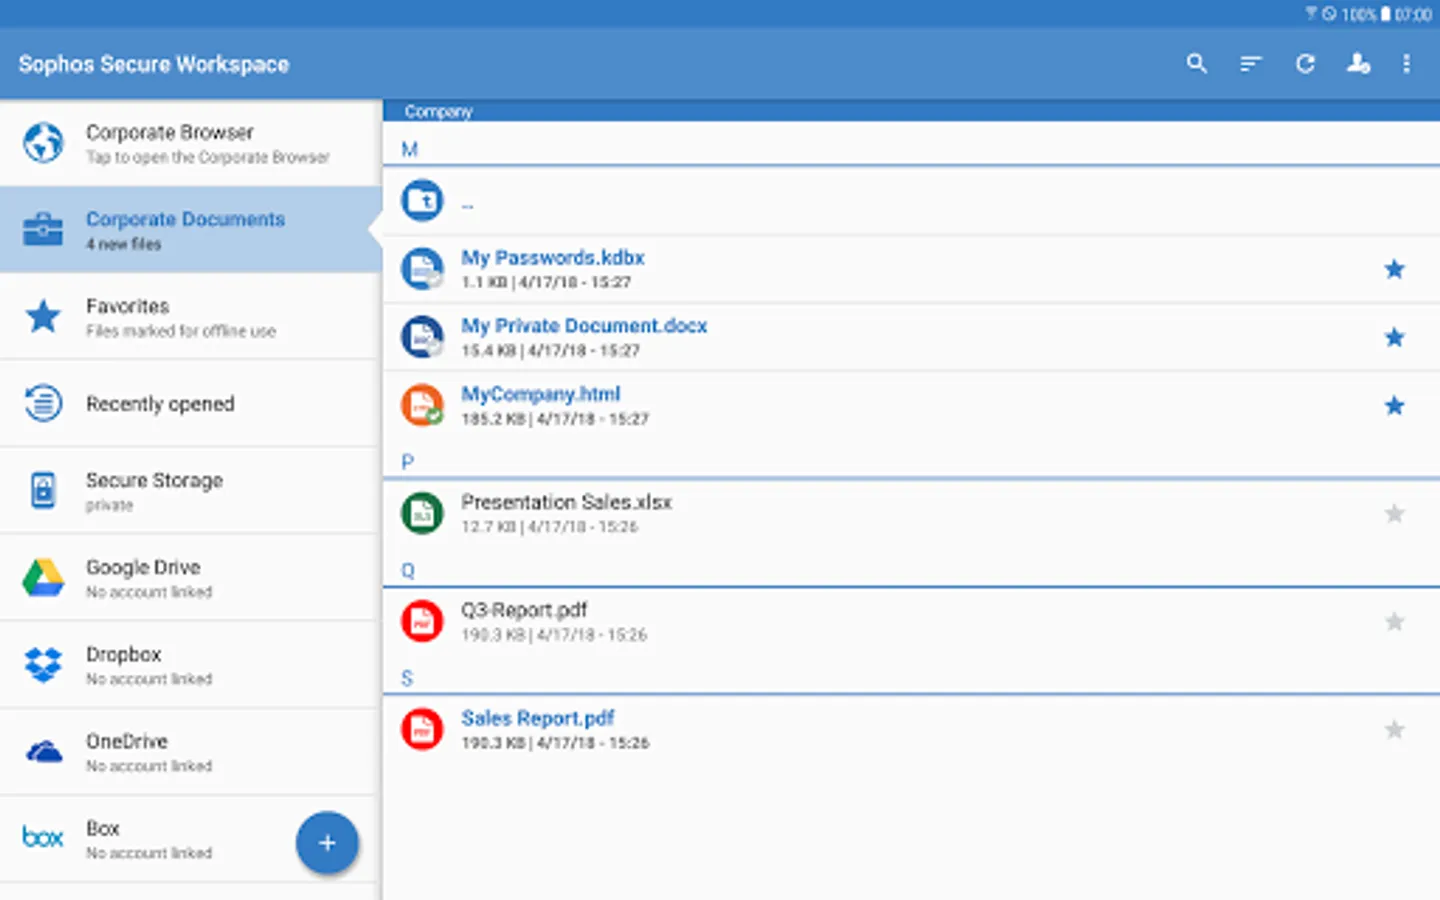Tap the Dropbox logo icon

[43, 664]
